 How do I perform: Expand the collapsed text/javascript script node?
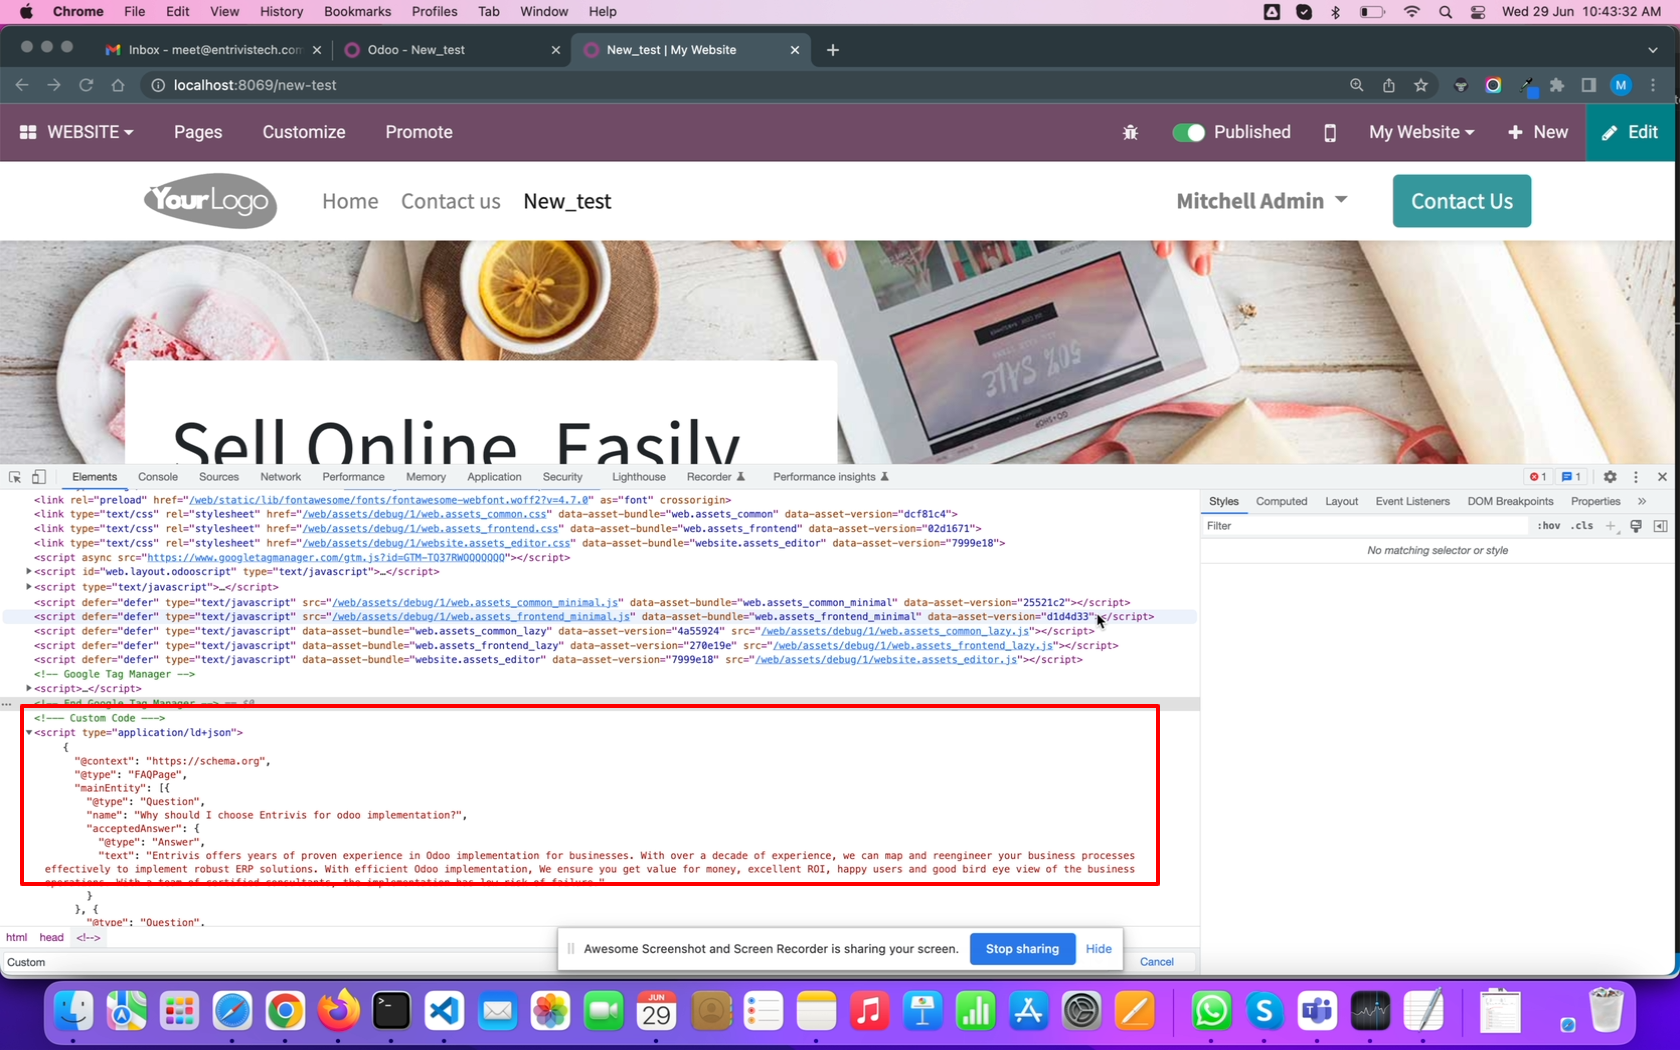(x=29, y=587)
